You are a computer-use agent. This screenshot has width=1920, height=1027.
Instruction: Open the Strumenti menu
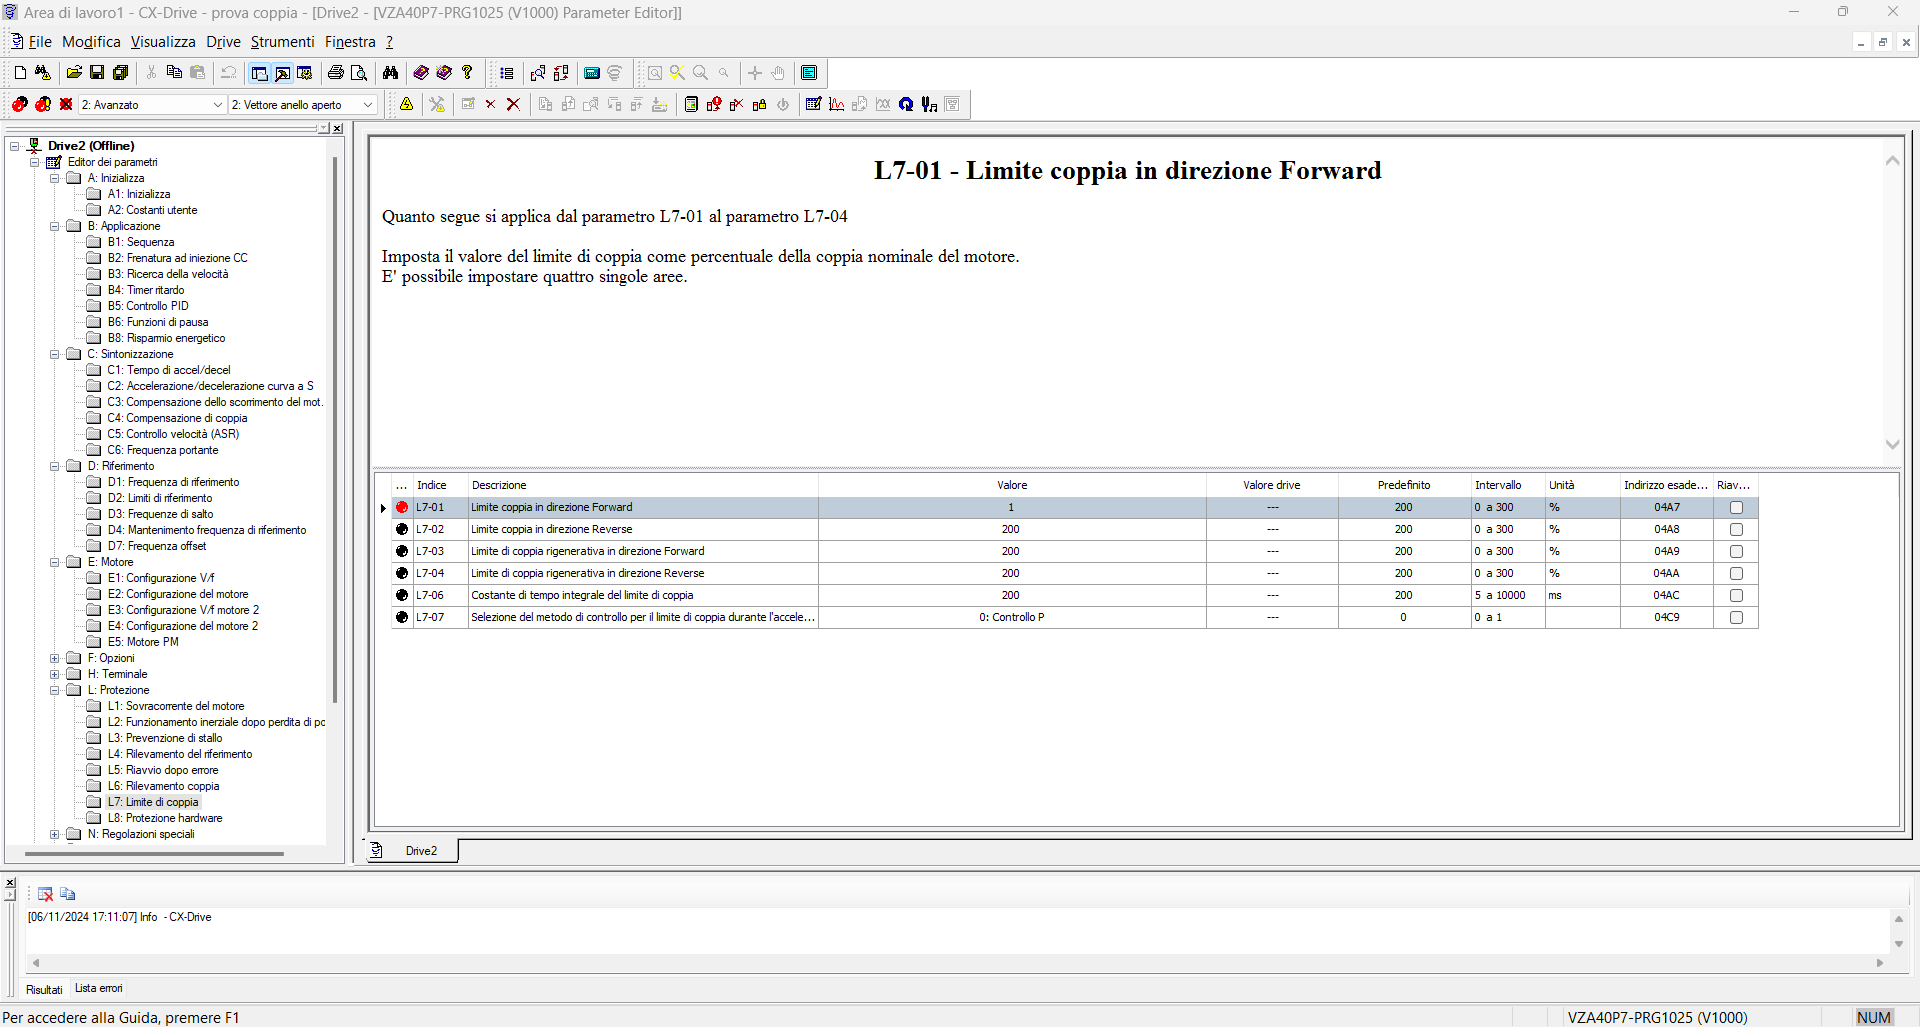pos(282,42)
